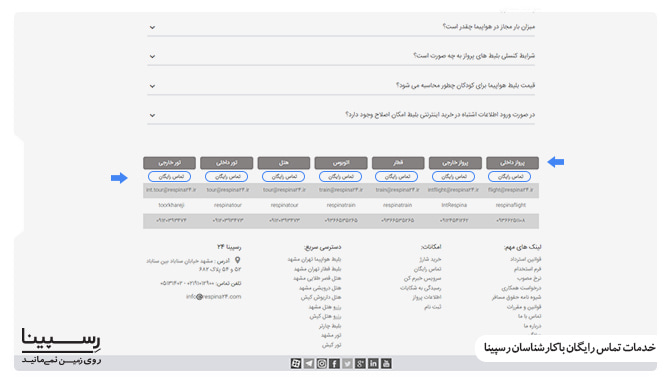
Task: Click تماس رایگان under قطار
Action: pos(397,176)
